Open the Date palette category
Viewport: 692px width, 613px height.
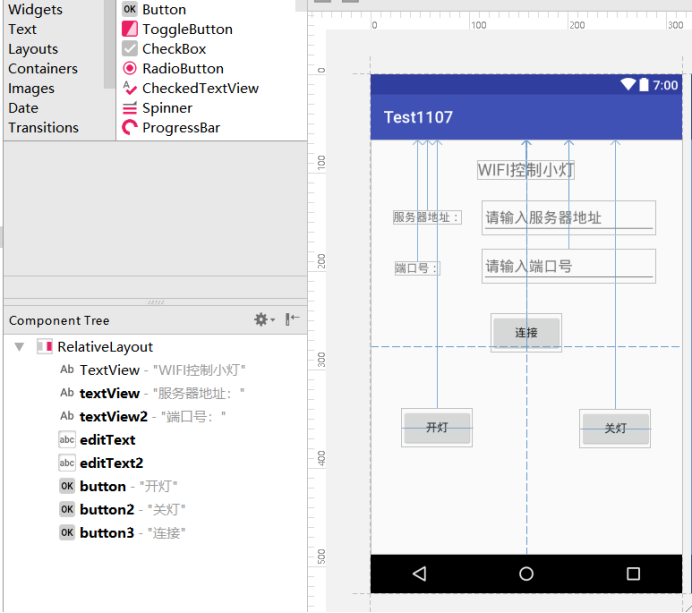click(x=23, y=108)
